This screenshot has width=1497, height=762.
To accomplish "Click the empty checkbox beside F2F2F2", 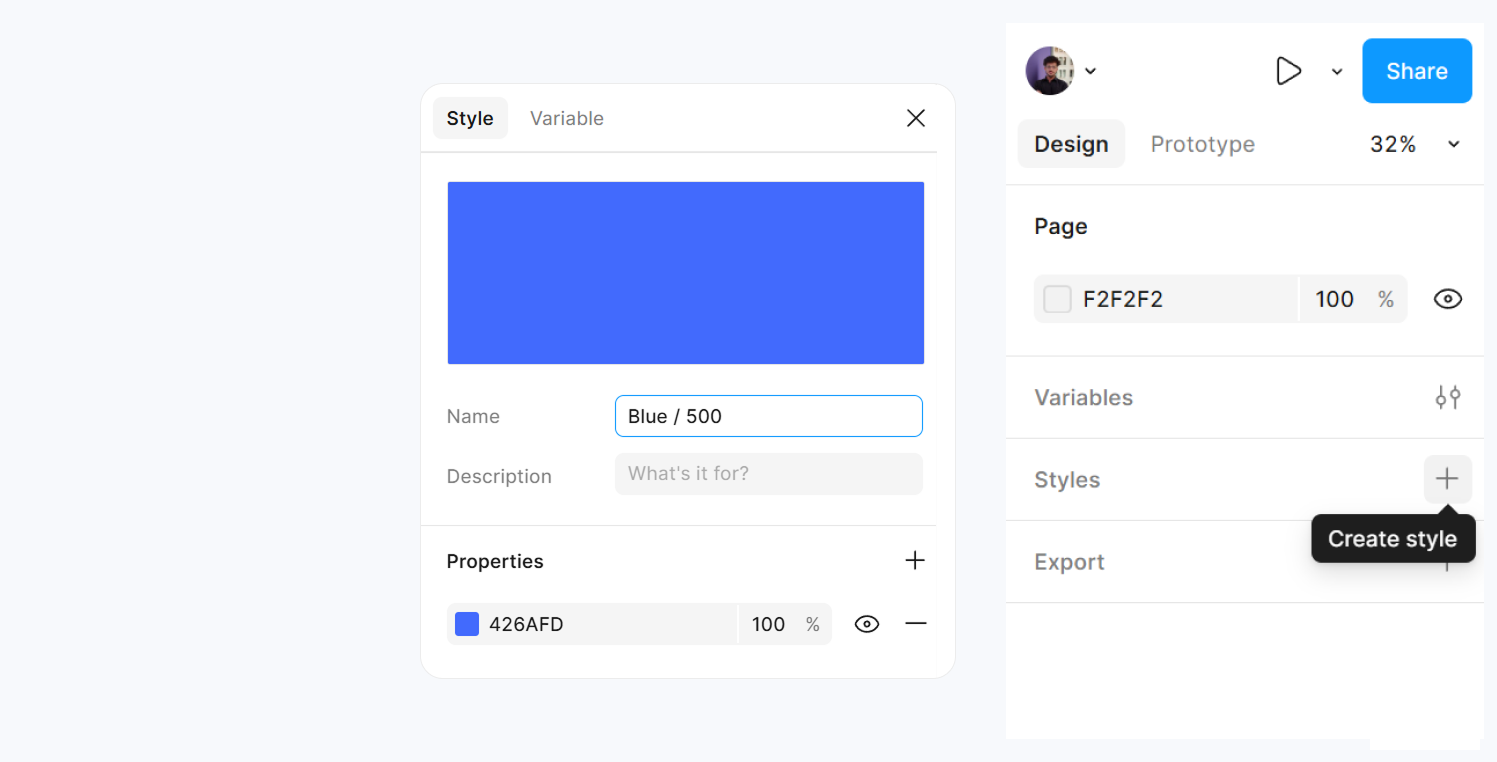I will click(x=1057, y=298).
